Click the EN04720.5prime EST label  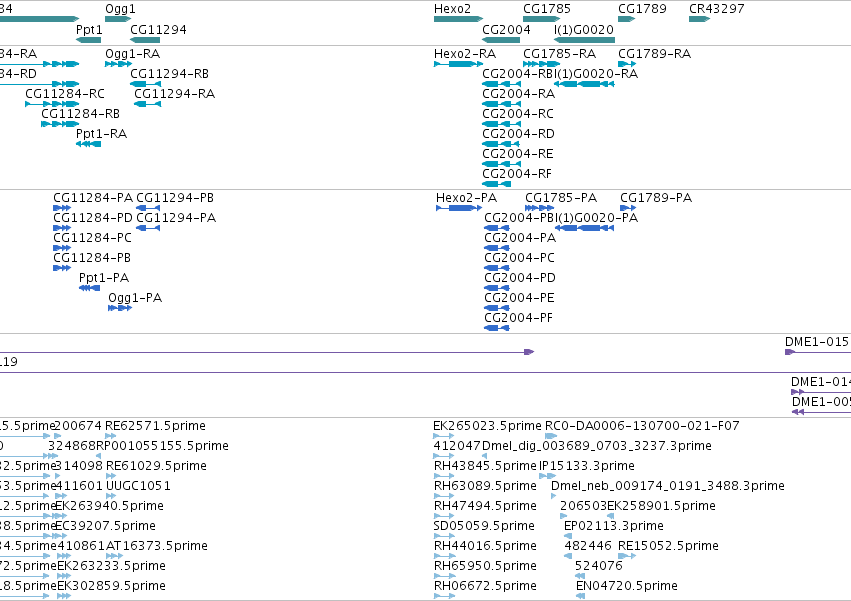(x=626, y=586)
